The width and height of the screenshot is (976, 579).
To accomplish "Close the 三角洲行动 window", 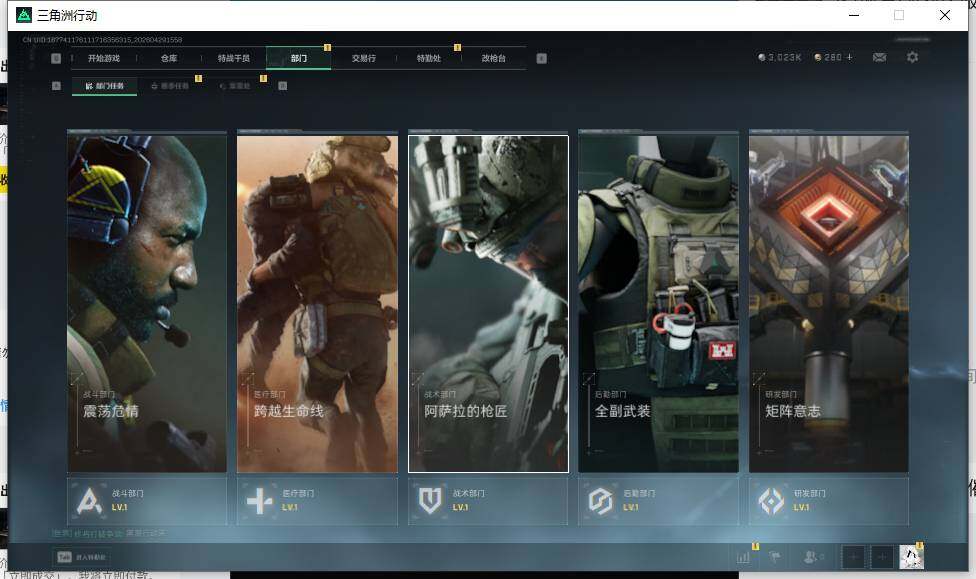I will (945, 15).
